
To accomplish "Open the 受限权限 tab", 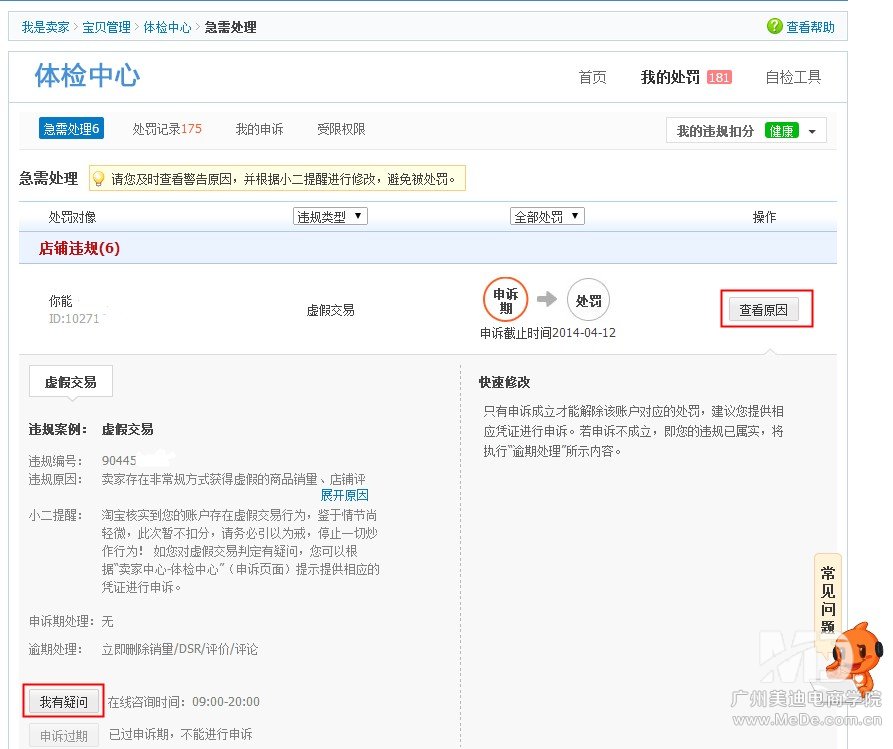I will (x=341, y=129).
